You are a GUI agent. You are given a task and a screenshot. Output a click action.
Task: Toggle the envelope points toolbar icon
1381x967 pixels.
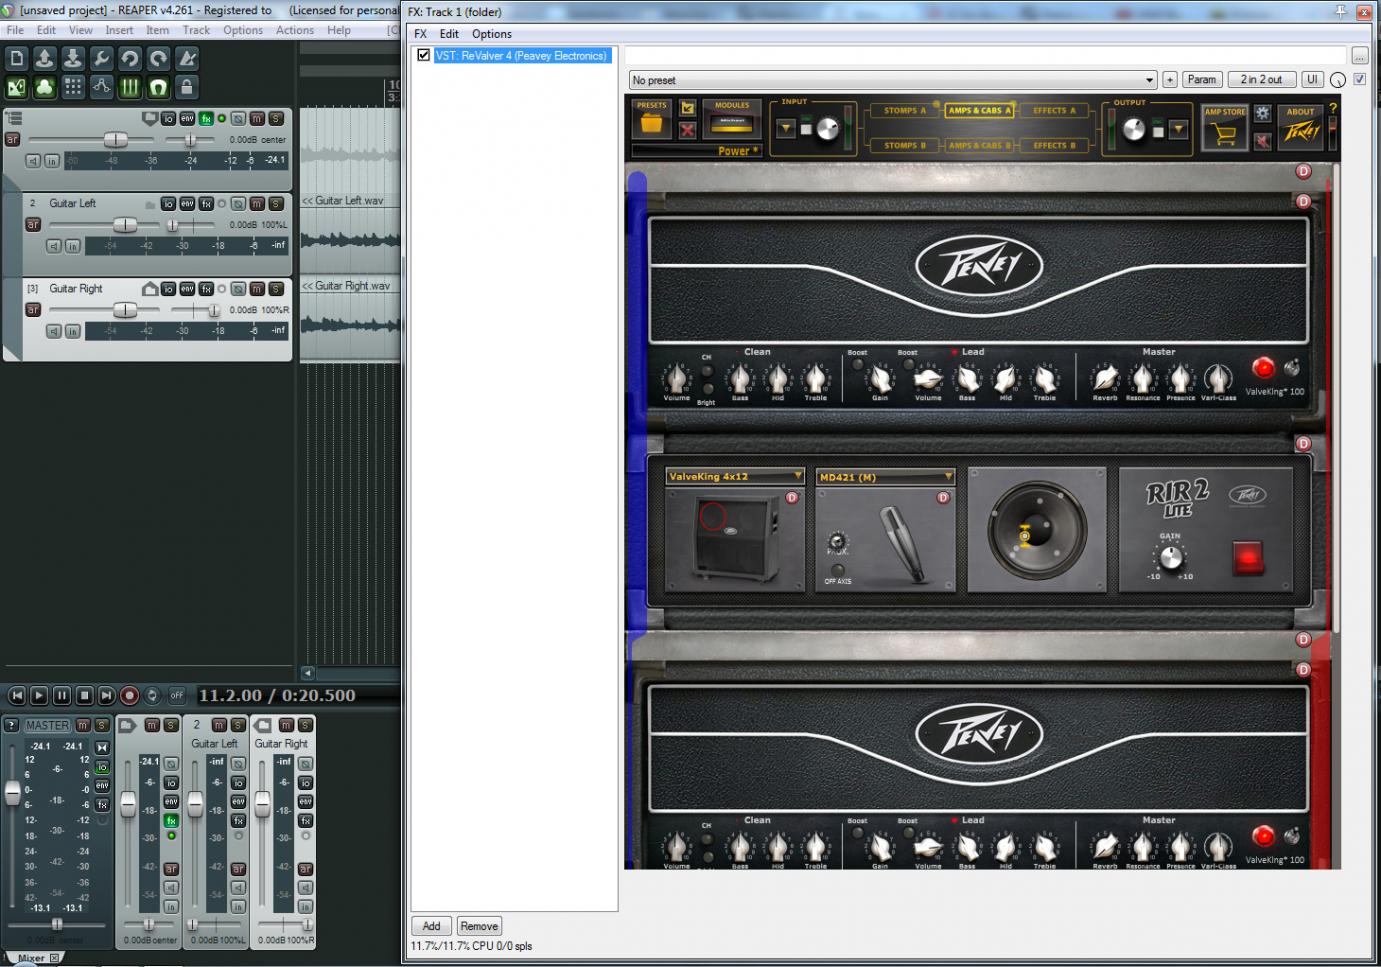[x=101, y=88]
